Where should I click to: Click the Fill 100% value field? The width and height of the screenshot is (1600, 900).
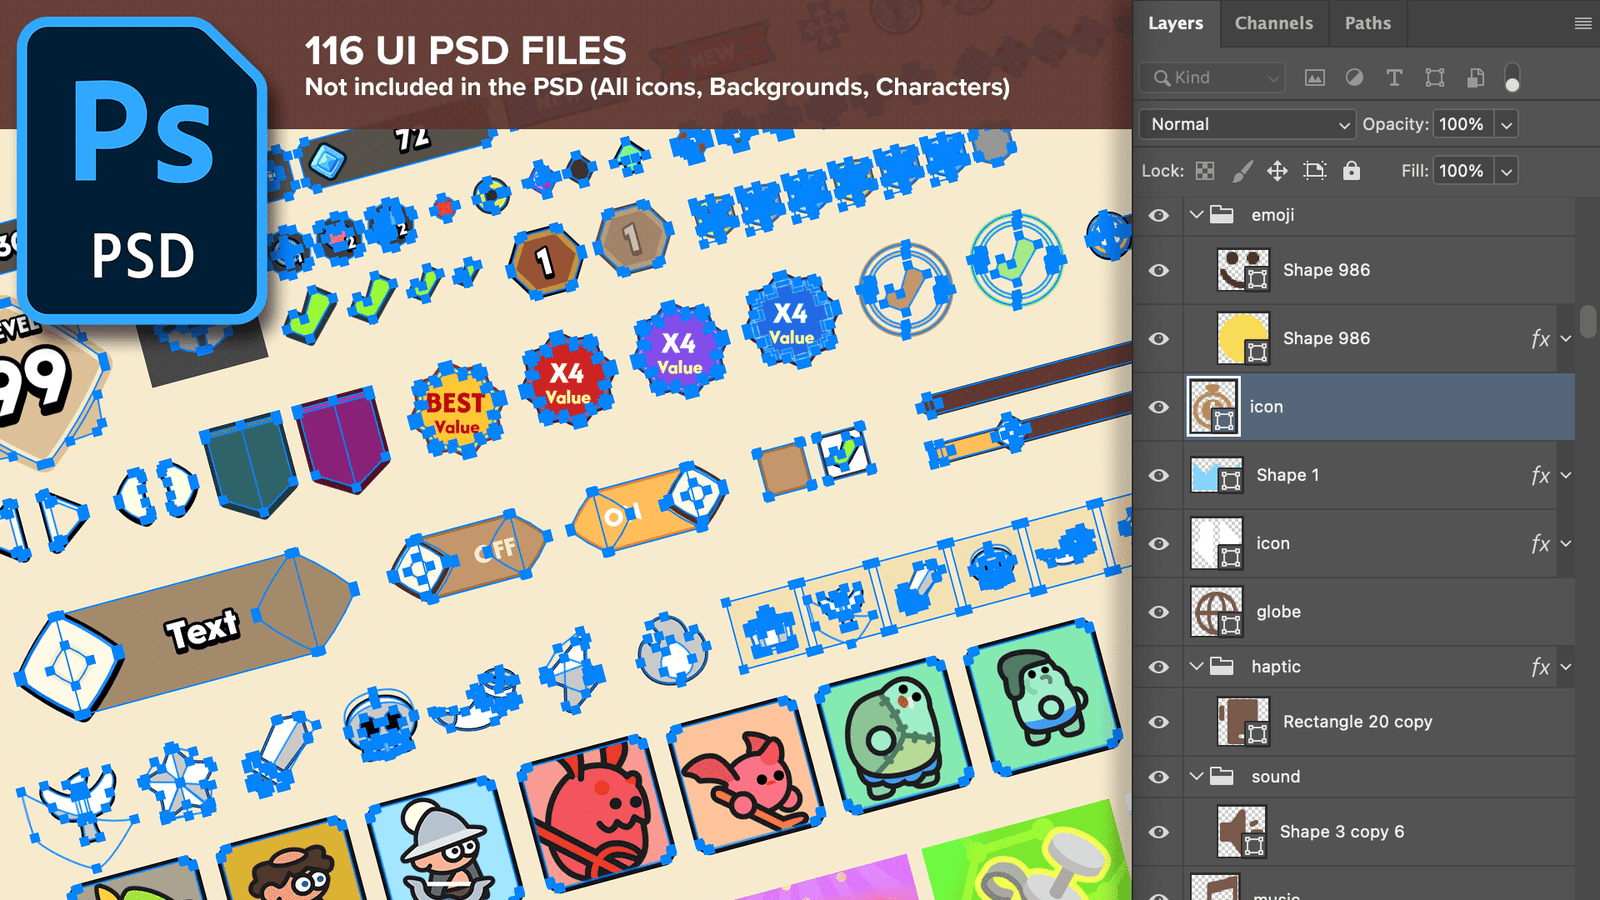(x=1463, y=171)
